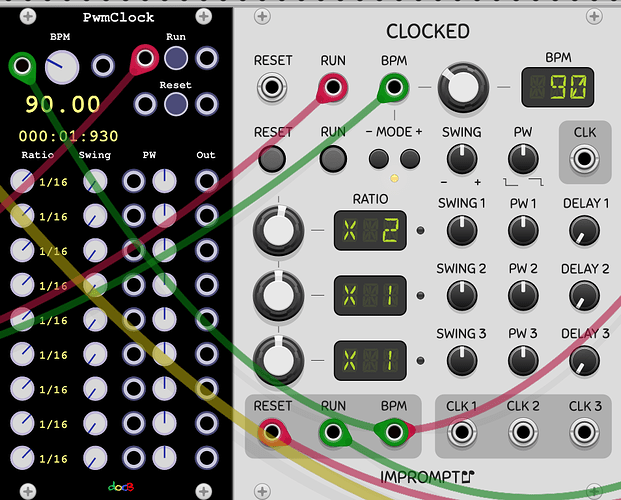The width and height of the screenshot is (621, 500).
Task: Click Clocked top BPM input jack
Action: point(394,87)
